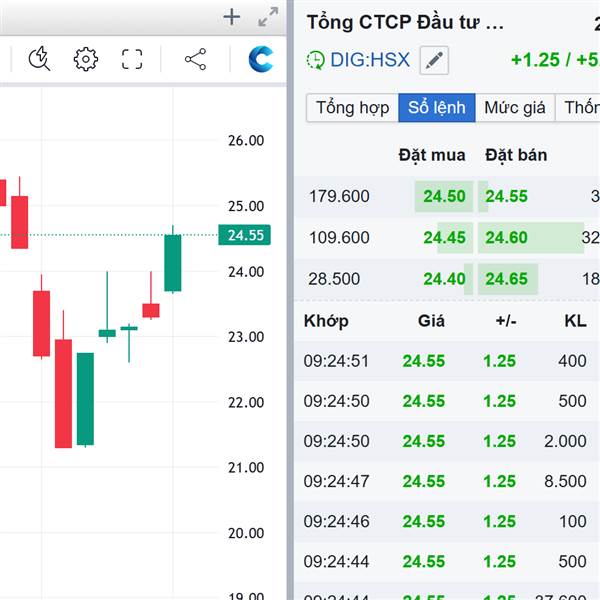
Task: Share the chart
Action: (x=195, y=59)
